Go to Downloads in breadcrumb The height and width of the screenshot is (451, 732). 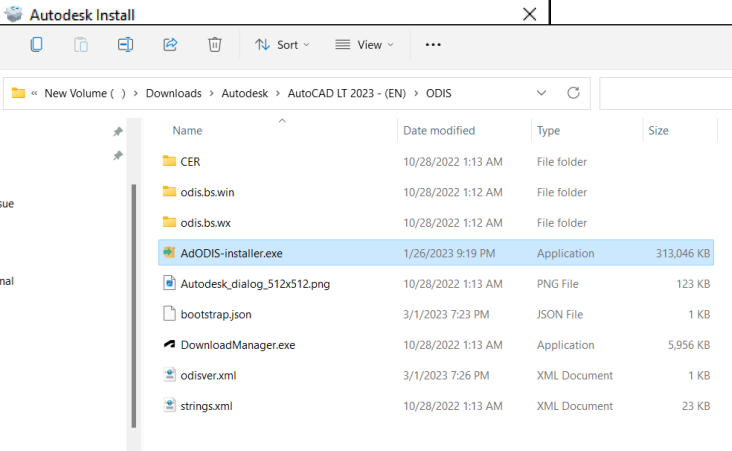click(x=174, y=93)
